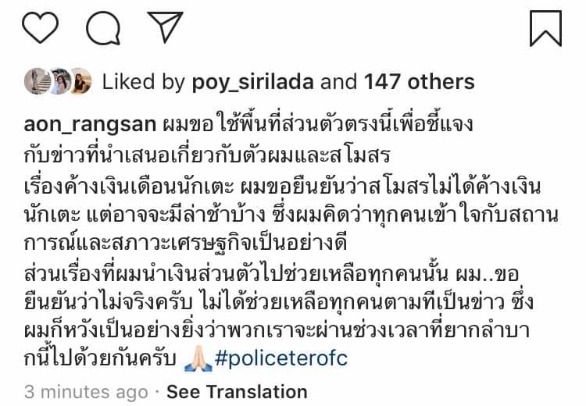586x406 pixels.
Task: Open the middle liker avatar thumbnail
Action: coord(60,81)
